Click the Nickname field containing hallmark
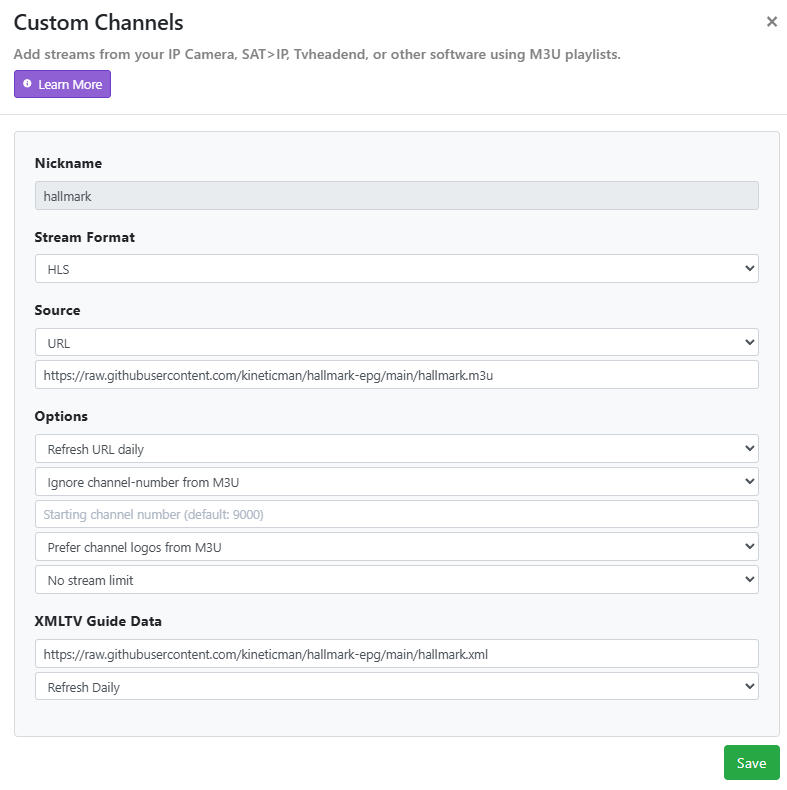787x790 pixels. (396, 196)
